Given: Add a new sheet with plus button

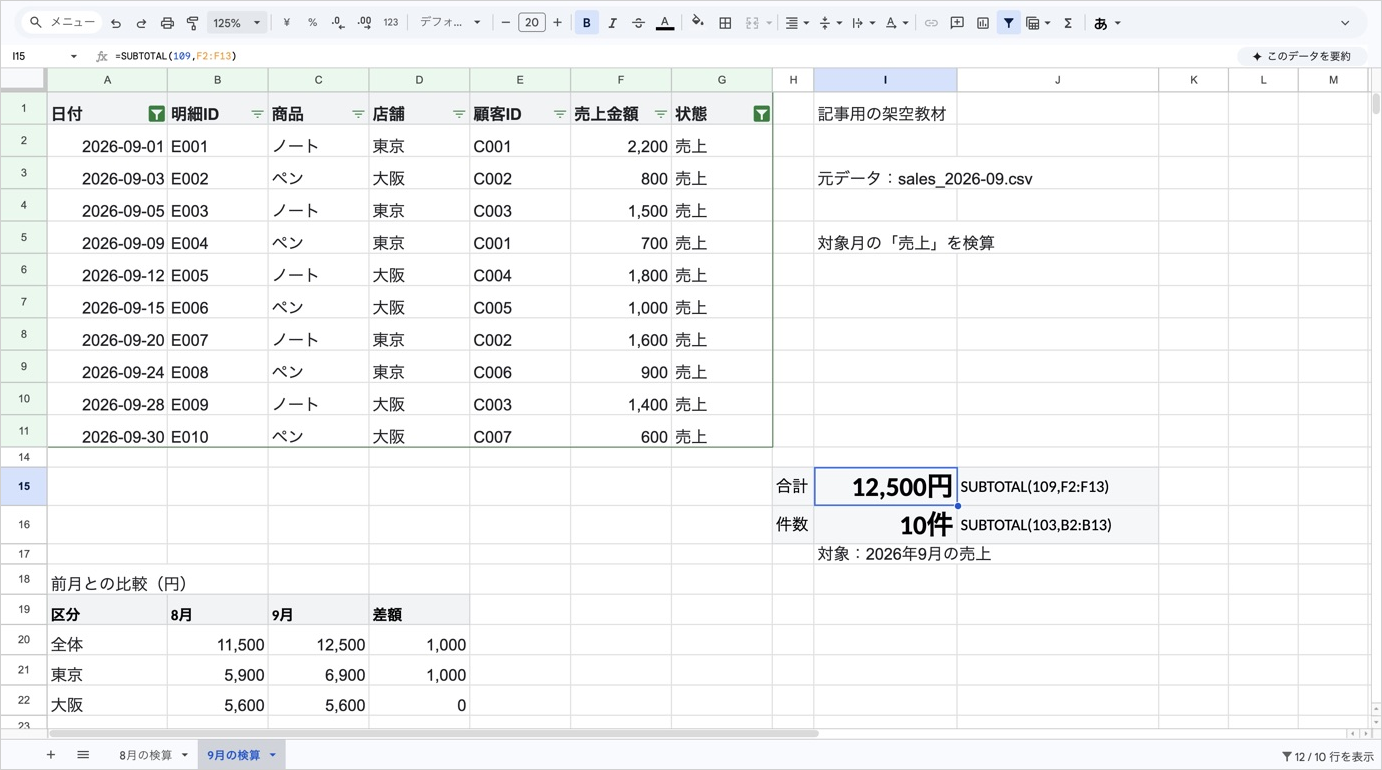Looking at the screenshot, I should point(51,755).
